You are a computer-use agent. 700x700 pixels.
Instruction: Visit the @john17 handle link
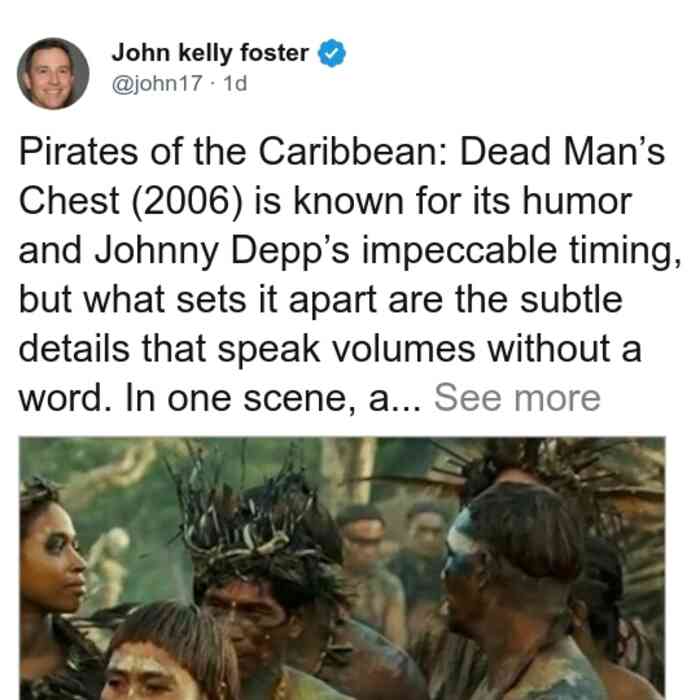(157, 83)
